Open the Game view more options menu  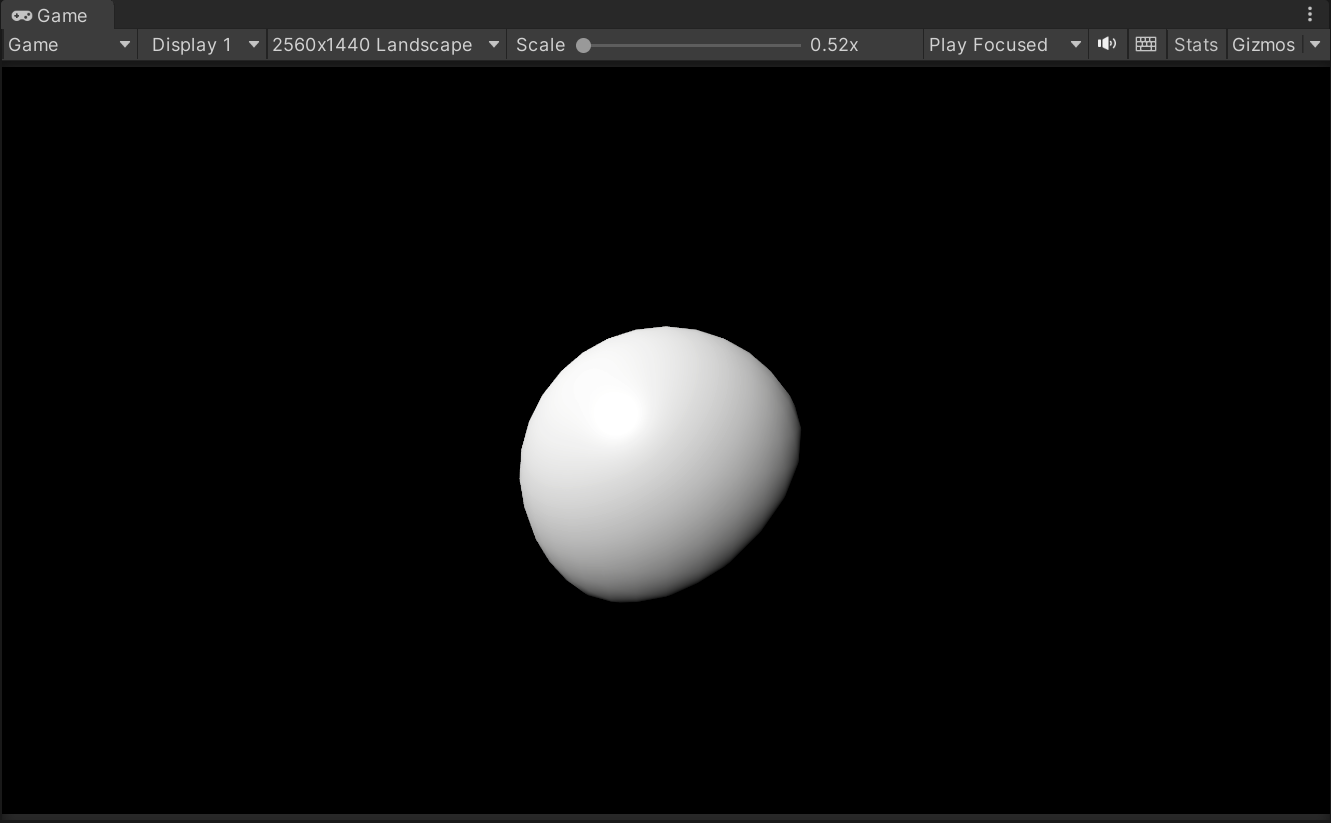(1310, 14)
